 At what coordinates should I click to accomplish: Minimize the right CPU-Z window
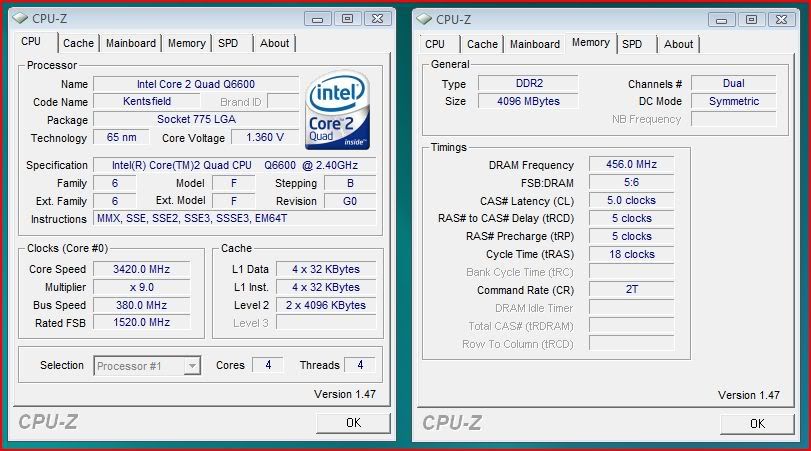click(x=722, y=20)
